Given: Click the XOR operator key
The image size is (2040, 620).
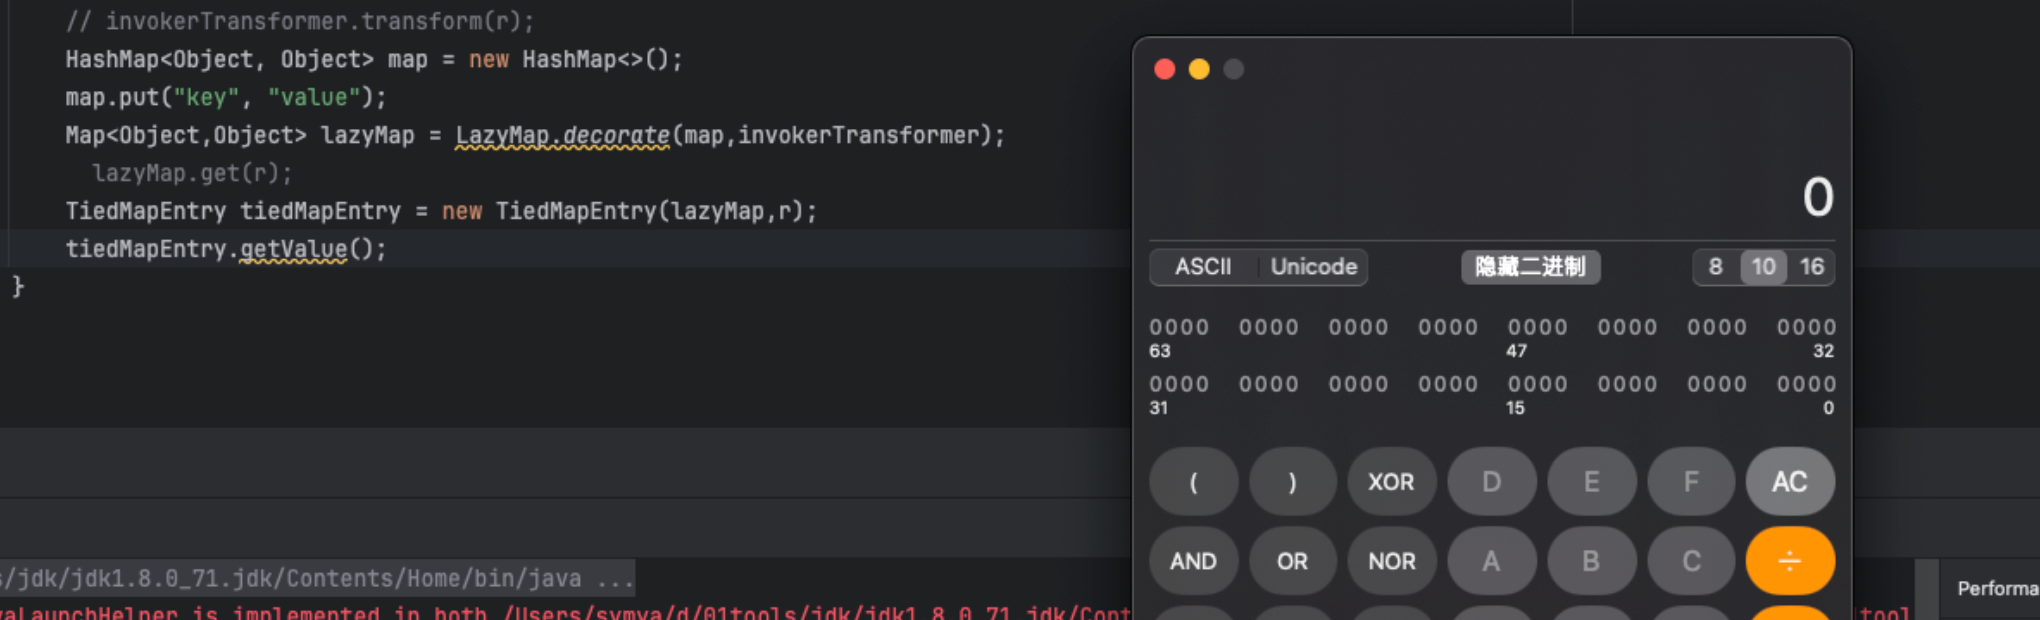Looking at the screenshot, I should coord(1391,482).
